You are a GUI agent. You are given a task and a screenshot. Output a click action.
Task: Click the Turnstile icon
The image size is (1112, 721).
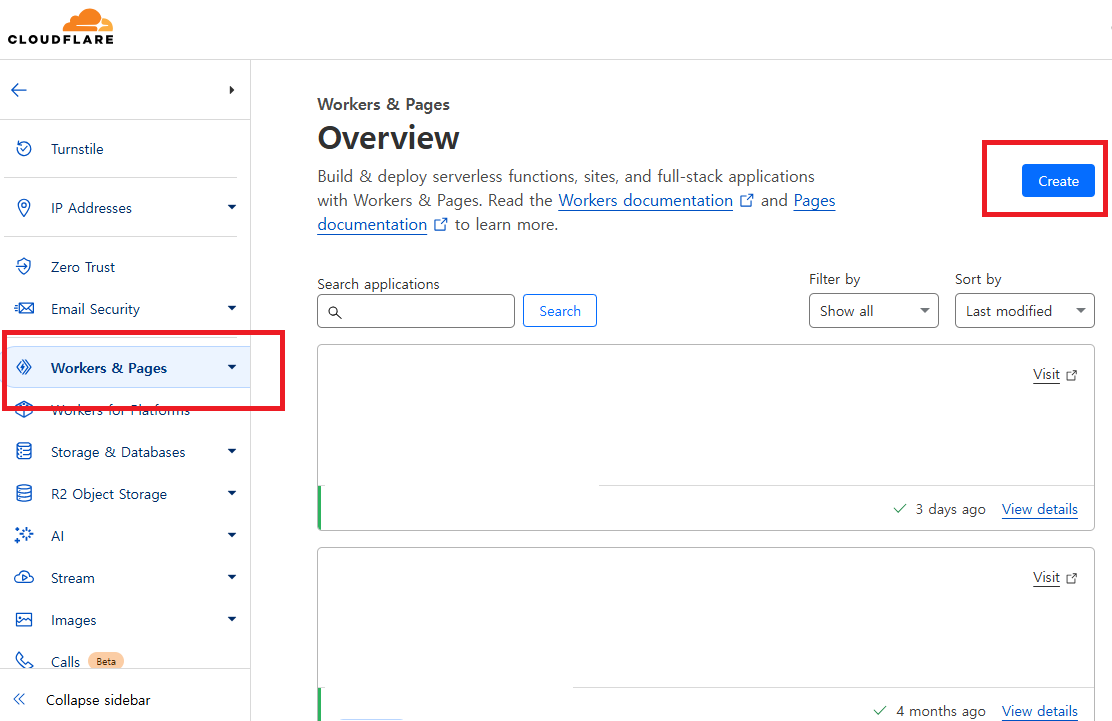[x=24, y=149]
